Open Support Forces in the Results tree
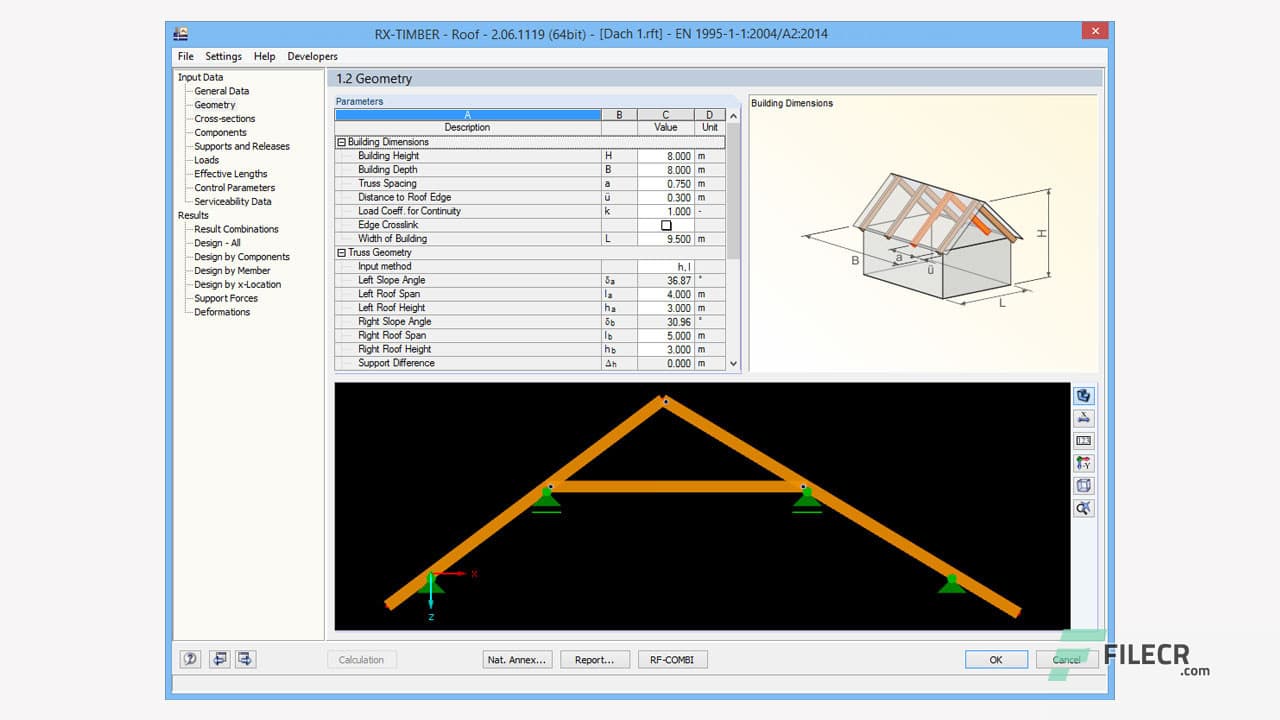 coord(225,298)
